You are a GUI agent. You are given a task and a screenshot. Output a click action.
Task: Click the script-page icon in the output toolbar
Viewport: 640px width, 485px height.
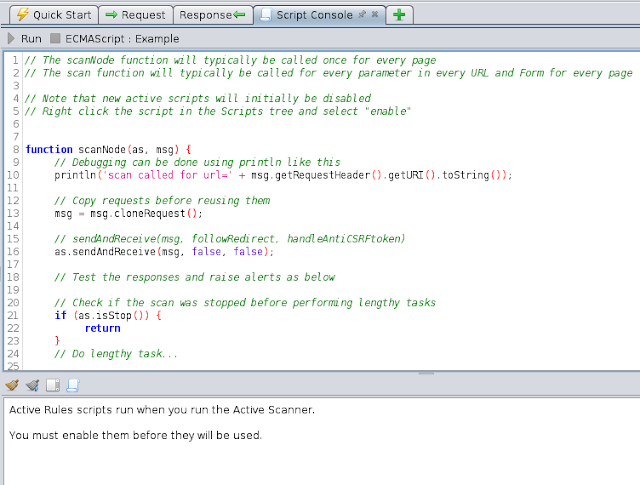(x=72, y=385)
